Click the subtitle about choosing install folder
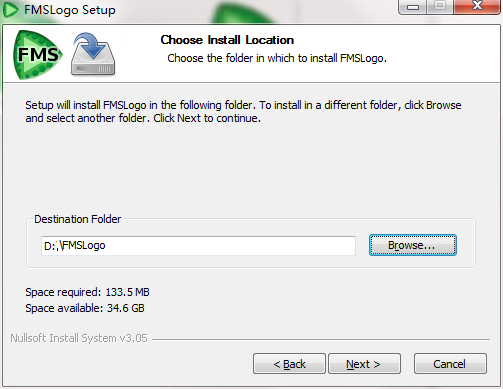 (277, 58)
